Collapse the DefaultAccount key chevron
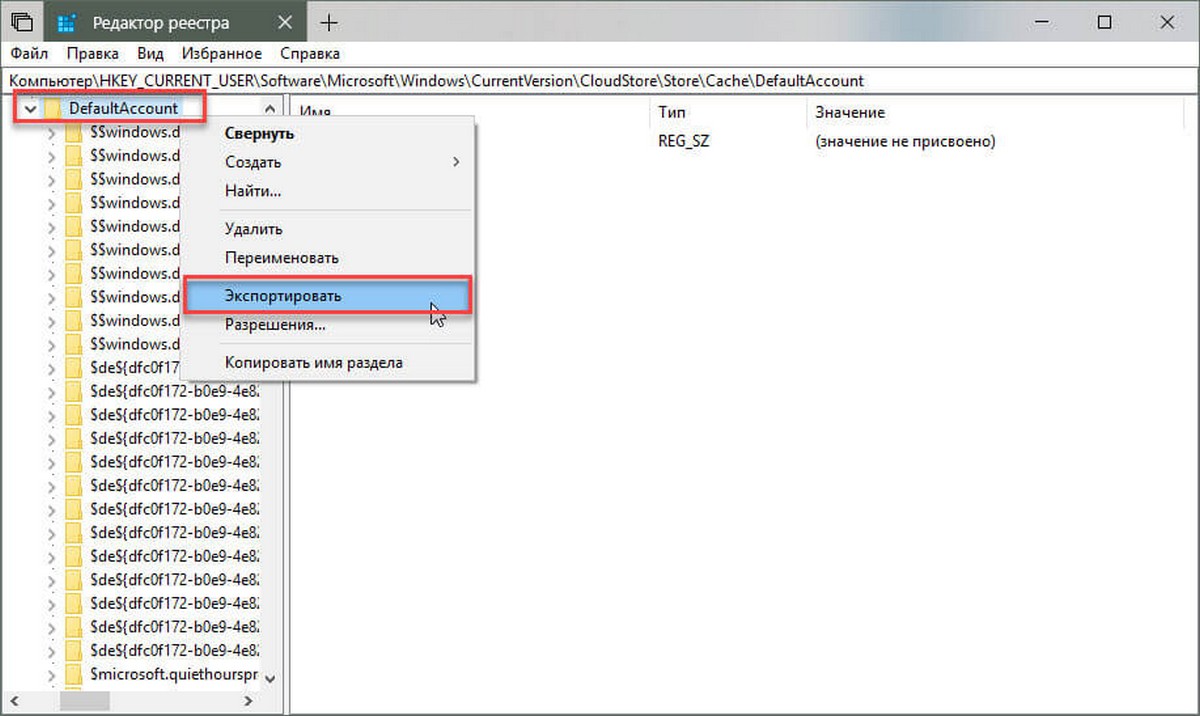 pos(30,108)
